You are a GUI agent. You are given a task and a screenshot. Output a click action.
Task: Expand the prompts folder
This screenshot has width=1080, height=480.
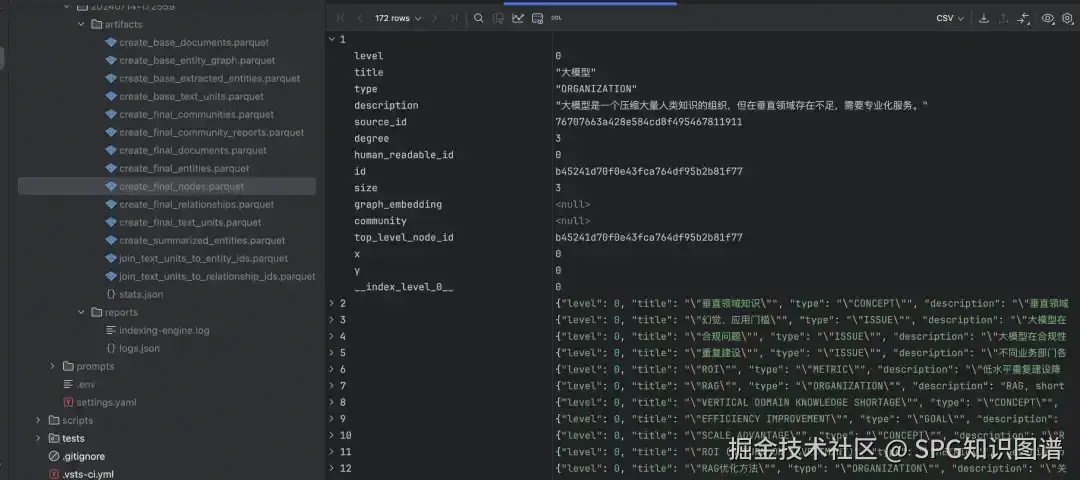pyautogui.click(x=52, y=366)
